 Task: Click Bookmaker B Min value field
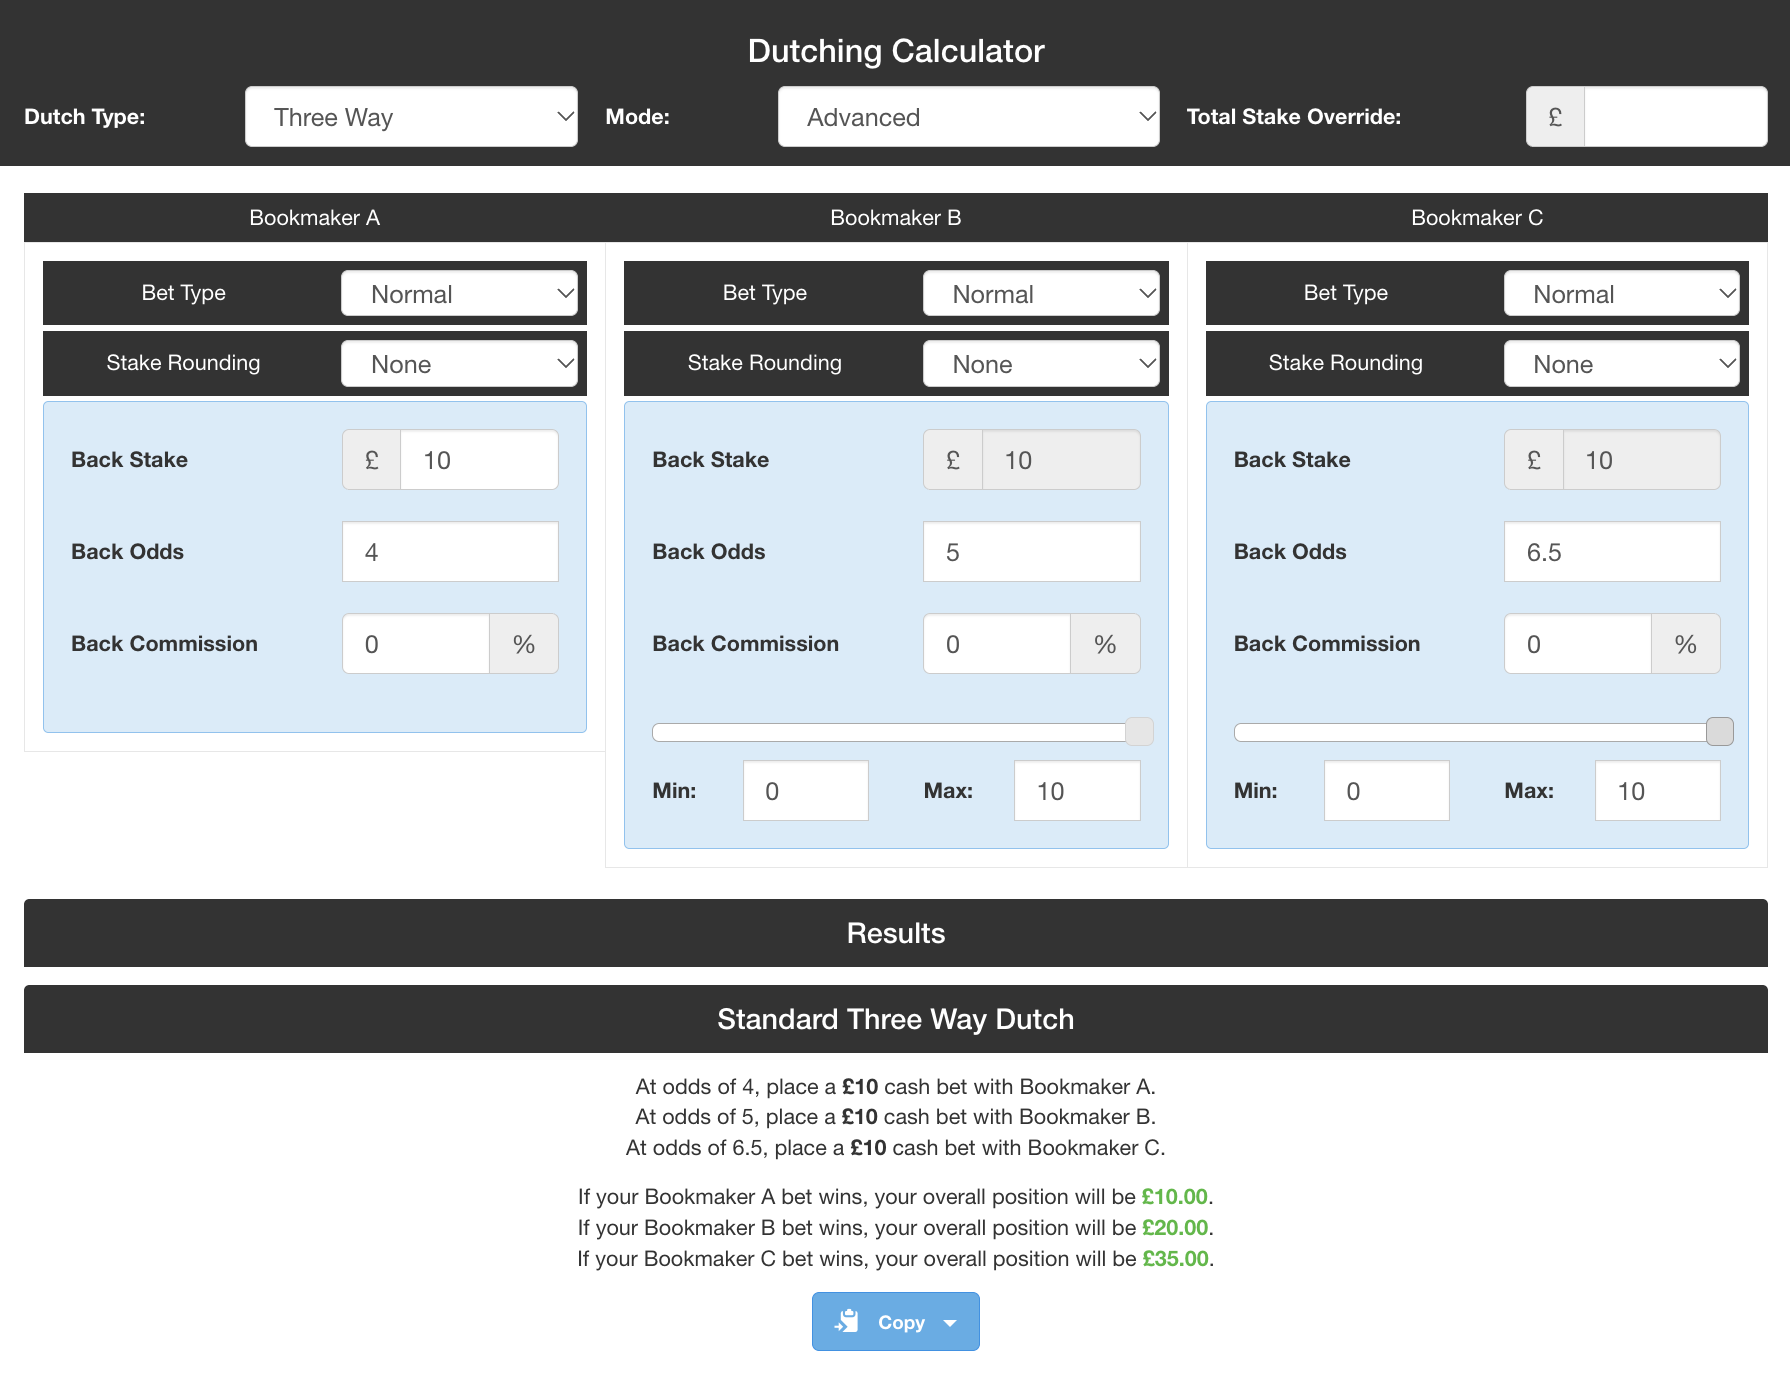[806, 791]
